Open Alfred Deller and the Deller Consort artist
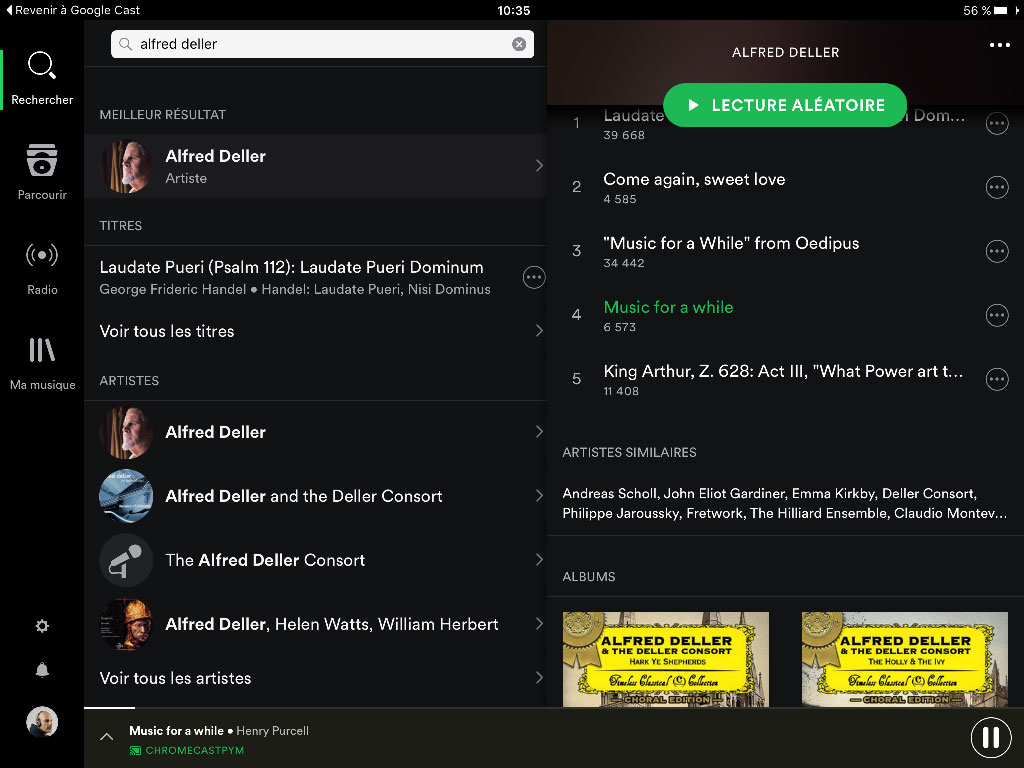This screenshot has height=768, width=1024. click(x=315, y=496)
